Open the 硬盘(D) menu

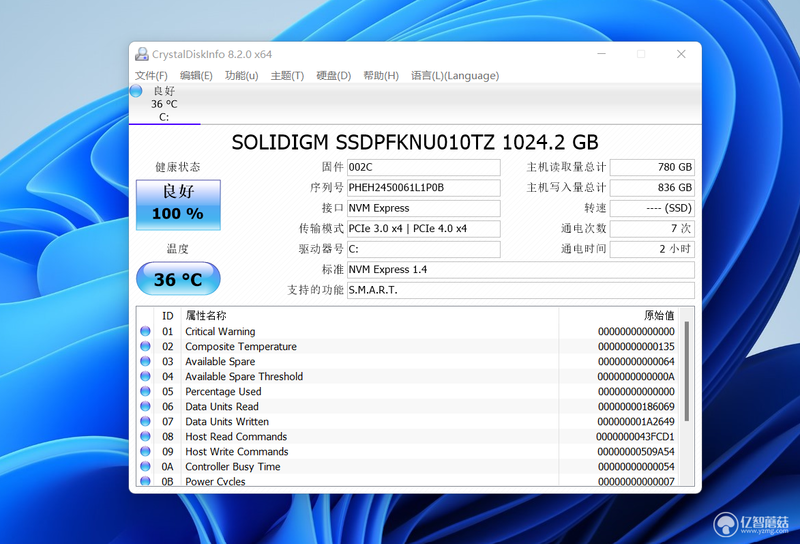pos(334,76)
